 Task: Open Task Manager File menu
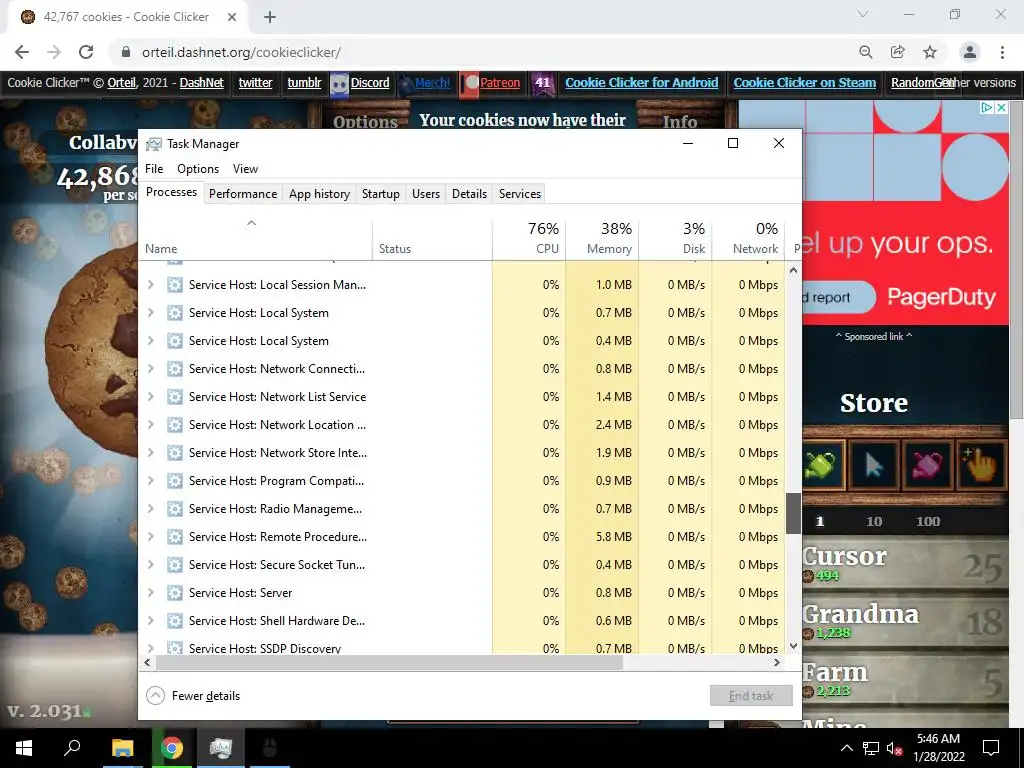[x=154, y=169]
